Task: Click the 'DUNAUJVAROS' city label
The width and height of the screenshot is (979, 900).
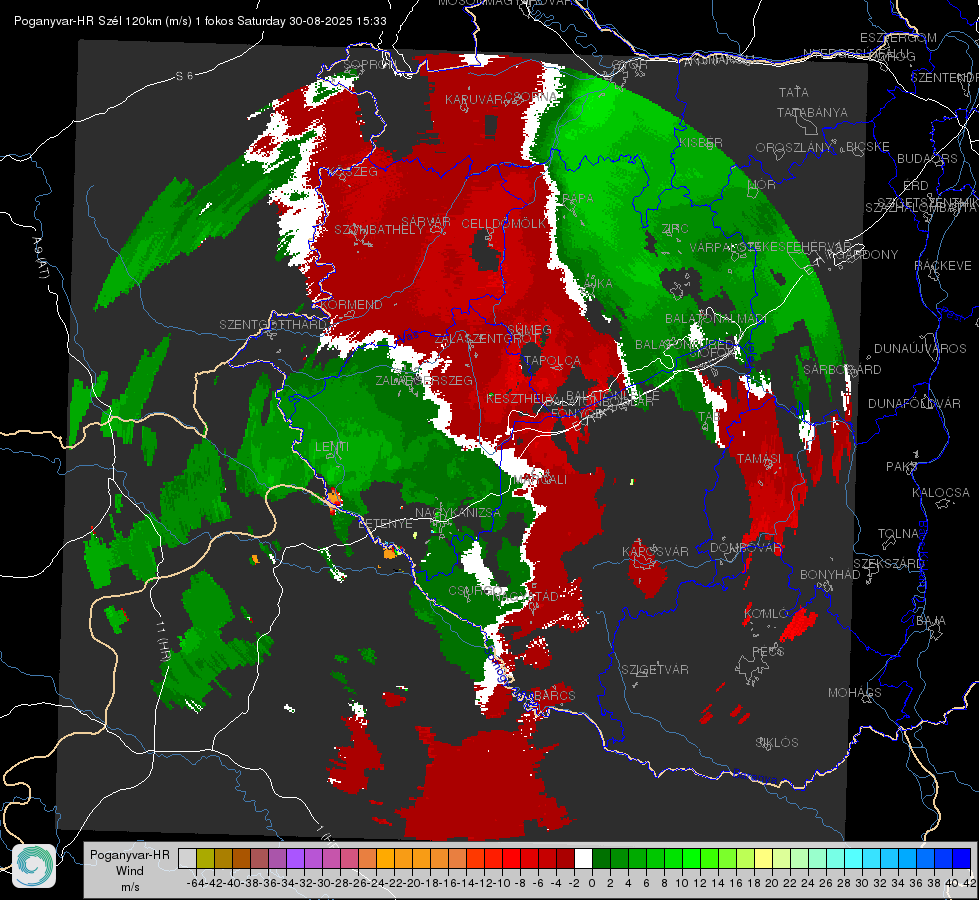Action: tap(920, 349)
